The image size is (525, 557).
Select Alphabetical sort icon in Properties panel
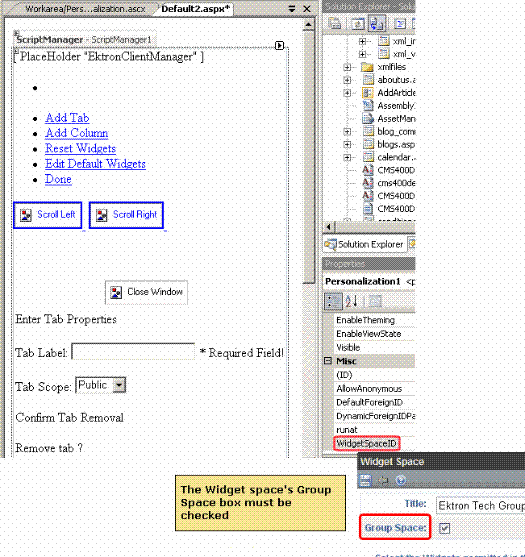tap(352, 301)
